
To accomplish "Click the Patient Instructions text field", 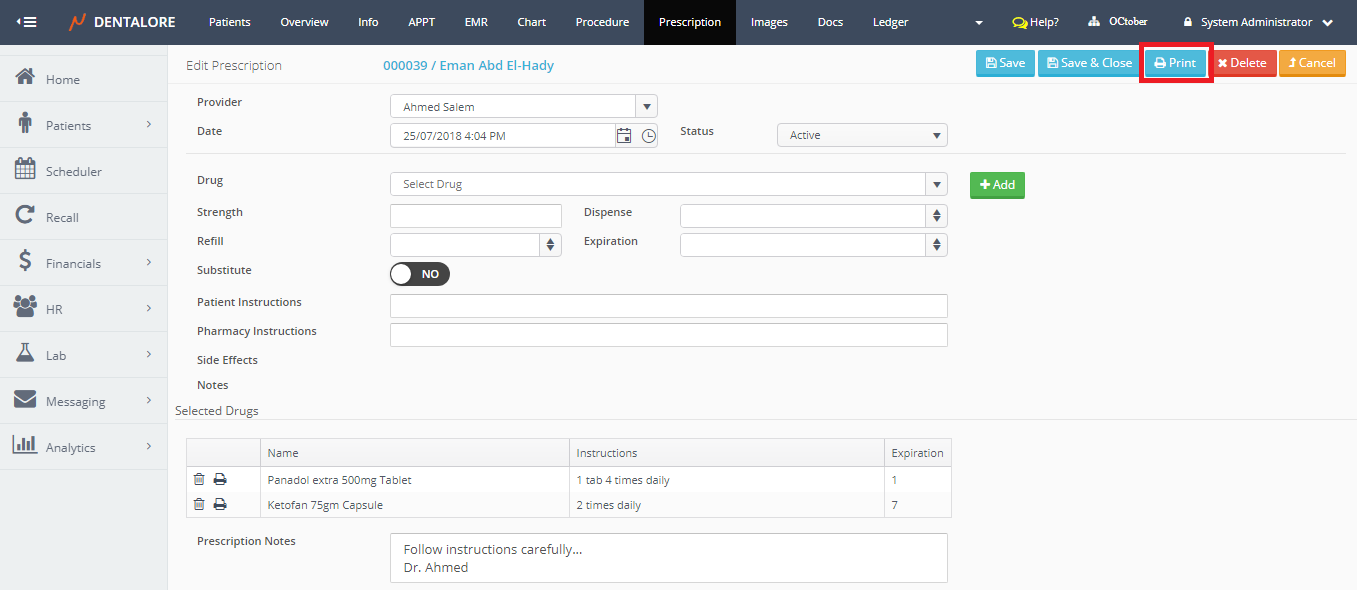I will (668, 306).
